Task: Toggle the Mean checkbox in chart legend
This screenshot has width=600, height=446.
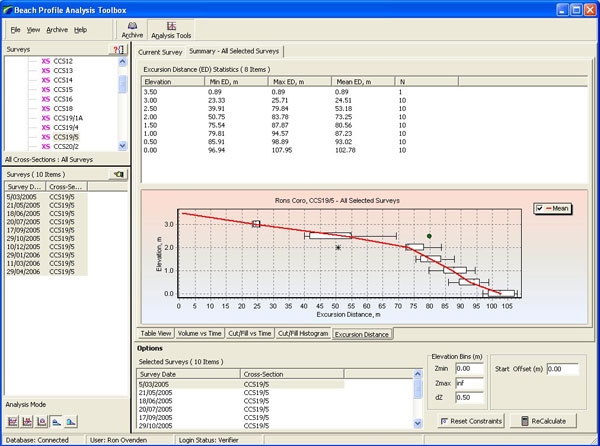Action: 542,208
